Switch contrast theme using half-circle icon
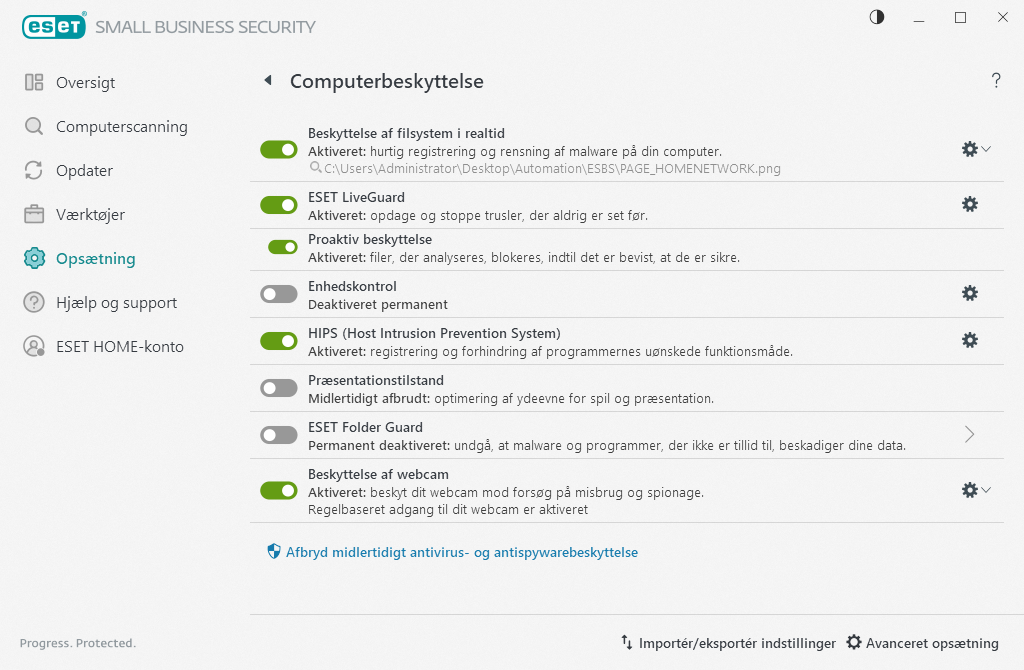The image size is (1024, 670). (877, 17)
